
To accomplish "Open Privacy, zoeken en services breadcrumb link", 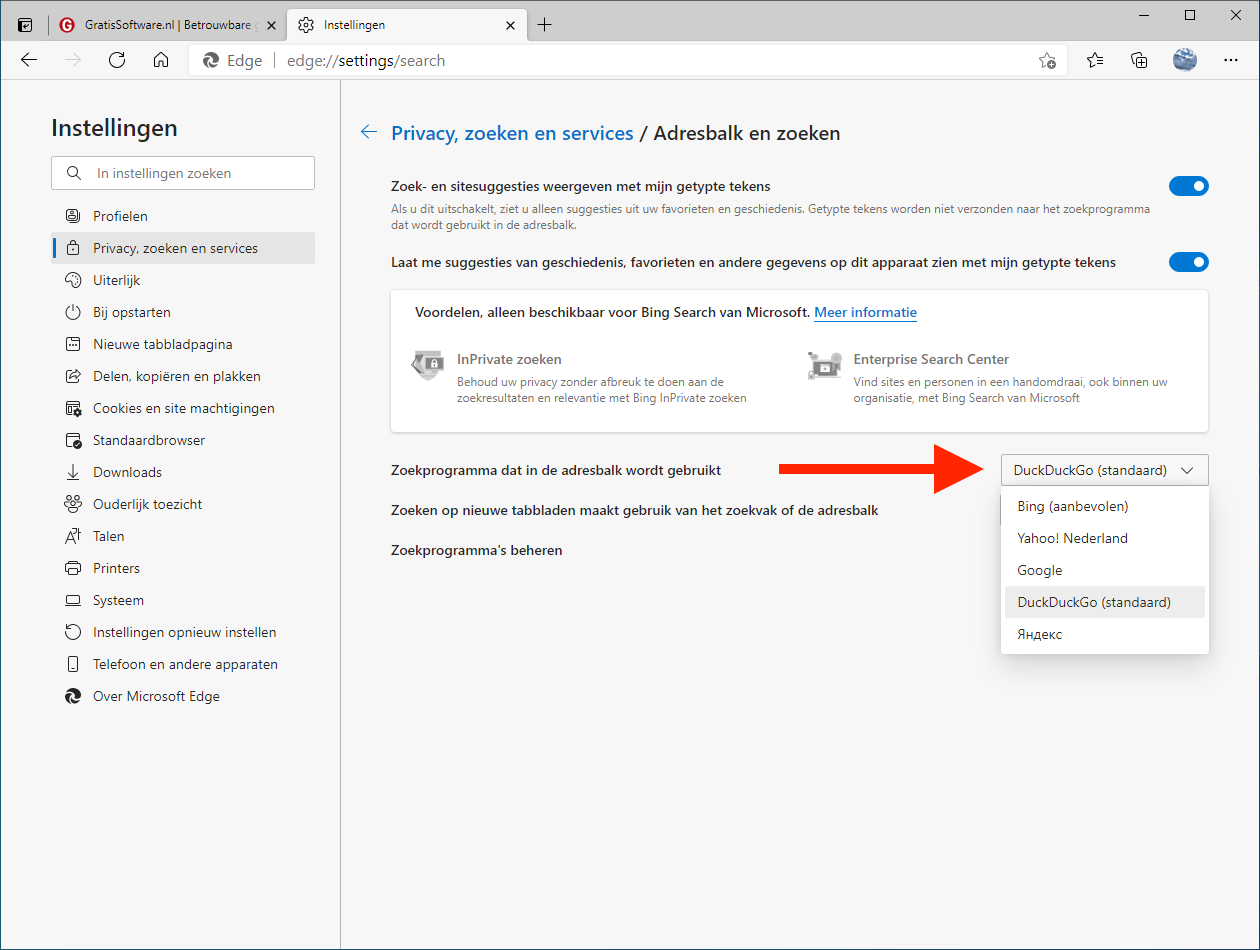I will 512,133.
